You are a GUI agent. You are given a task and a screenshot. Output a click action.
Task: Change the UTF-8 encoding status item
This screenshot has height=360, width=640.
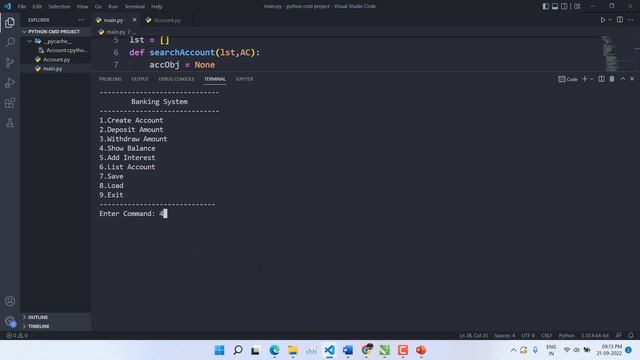528,335
